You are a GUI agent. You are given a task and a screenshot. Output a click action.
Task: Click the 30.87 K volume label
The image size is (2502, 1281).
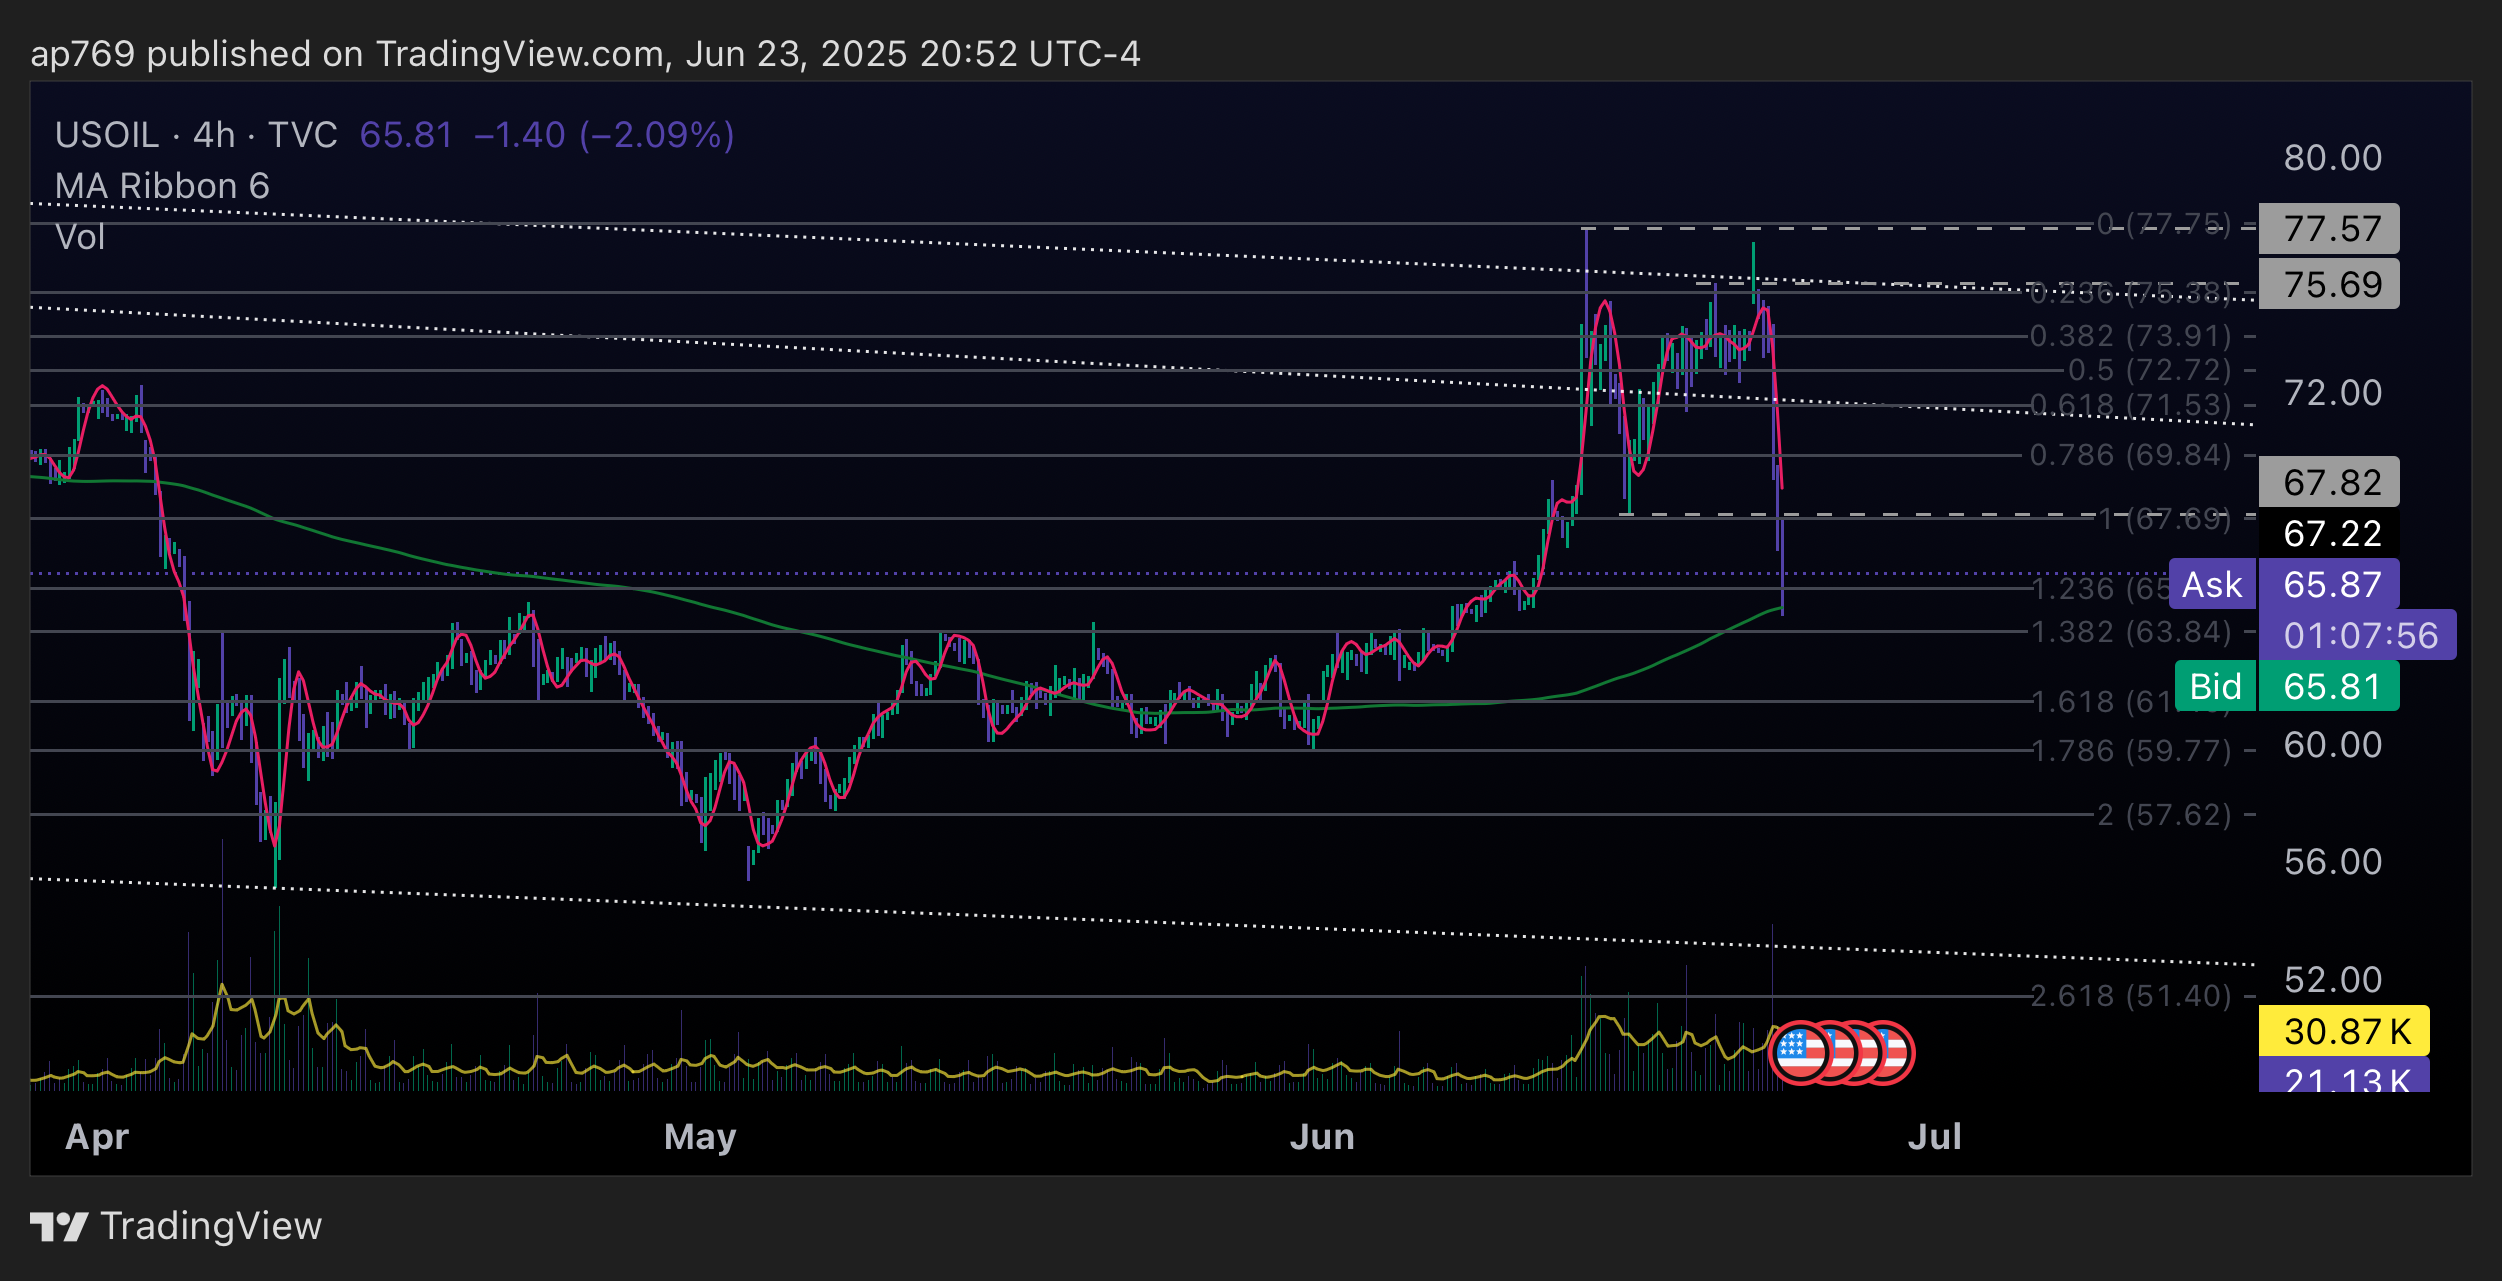pos(2344,1031)
